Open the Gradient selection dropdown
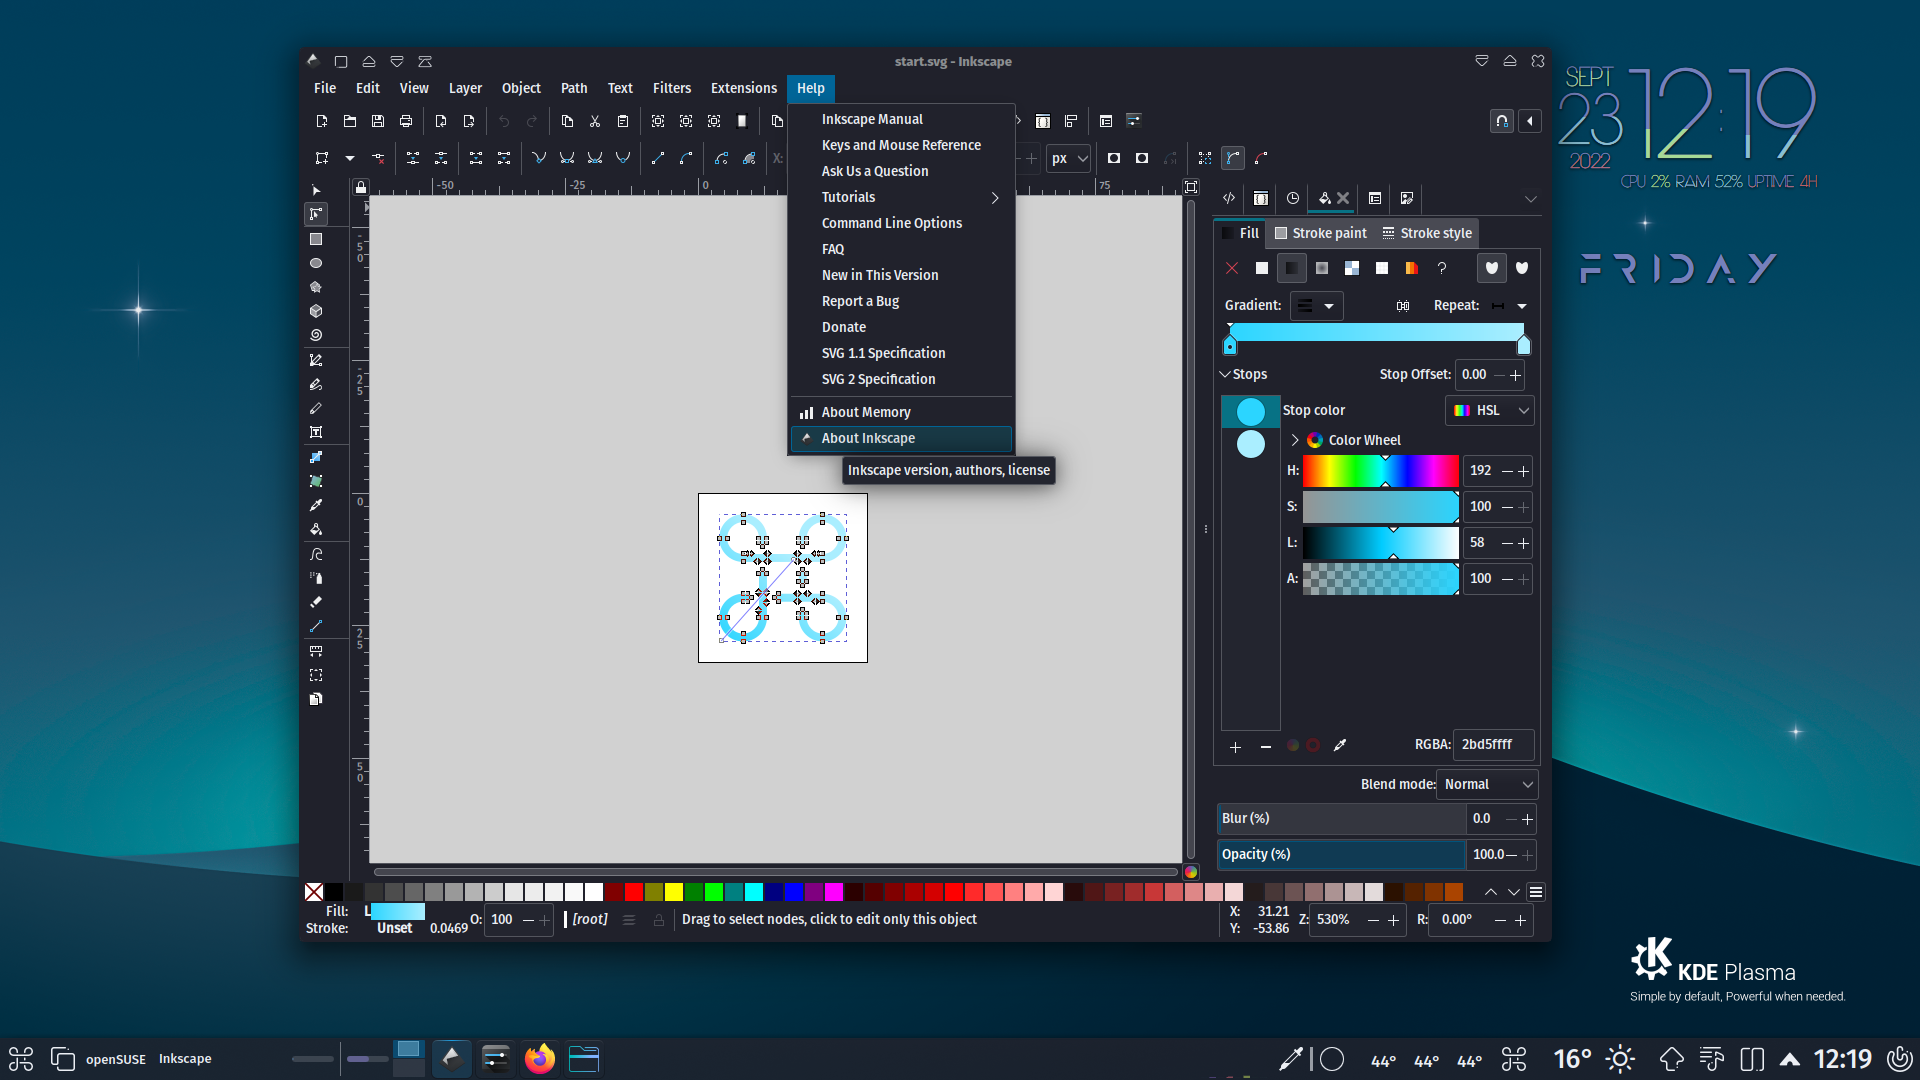Image resolution: width=1920 pixels, height=1080 pixels. [x=1316, y=306]
